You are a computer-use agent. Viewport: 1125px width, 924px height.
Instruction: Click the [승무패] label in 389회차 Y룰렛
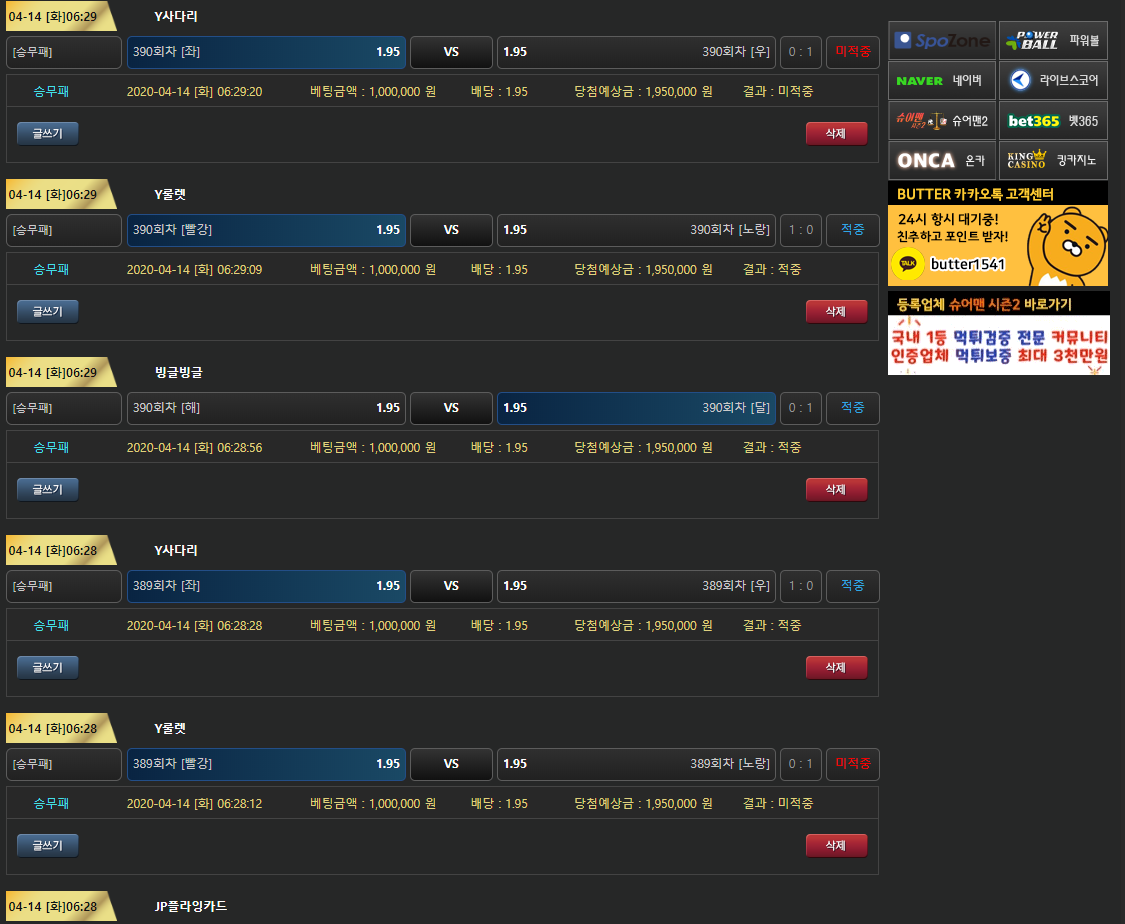[x=63, y=764]
